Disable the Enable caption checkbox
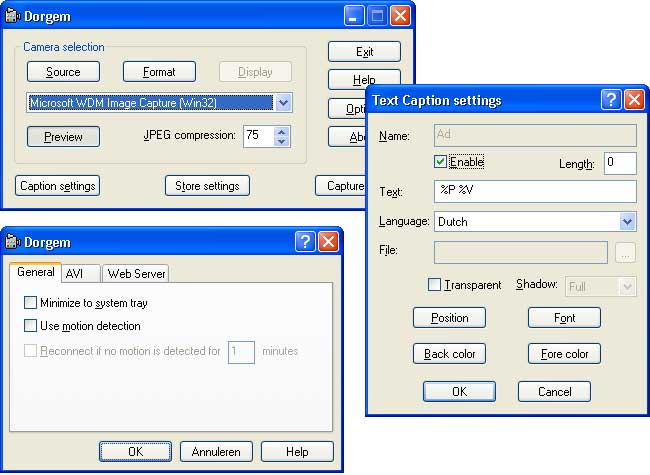This screenshot has height=475, width=650. [x=441, y=162]
